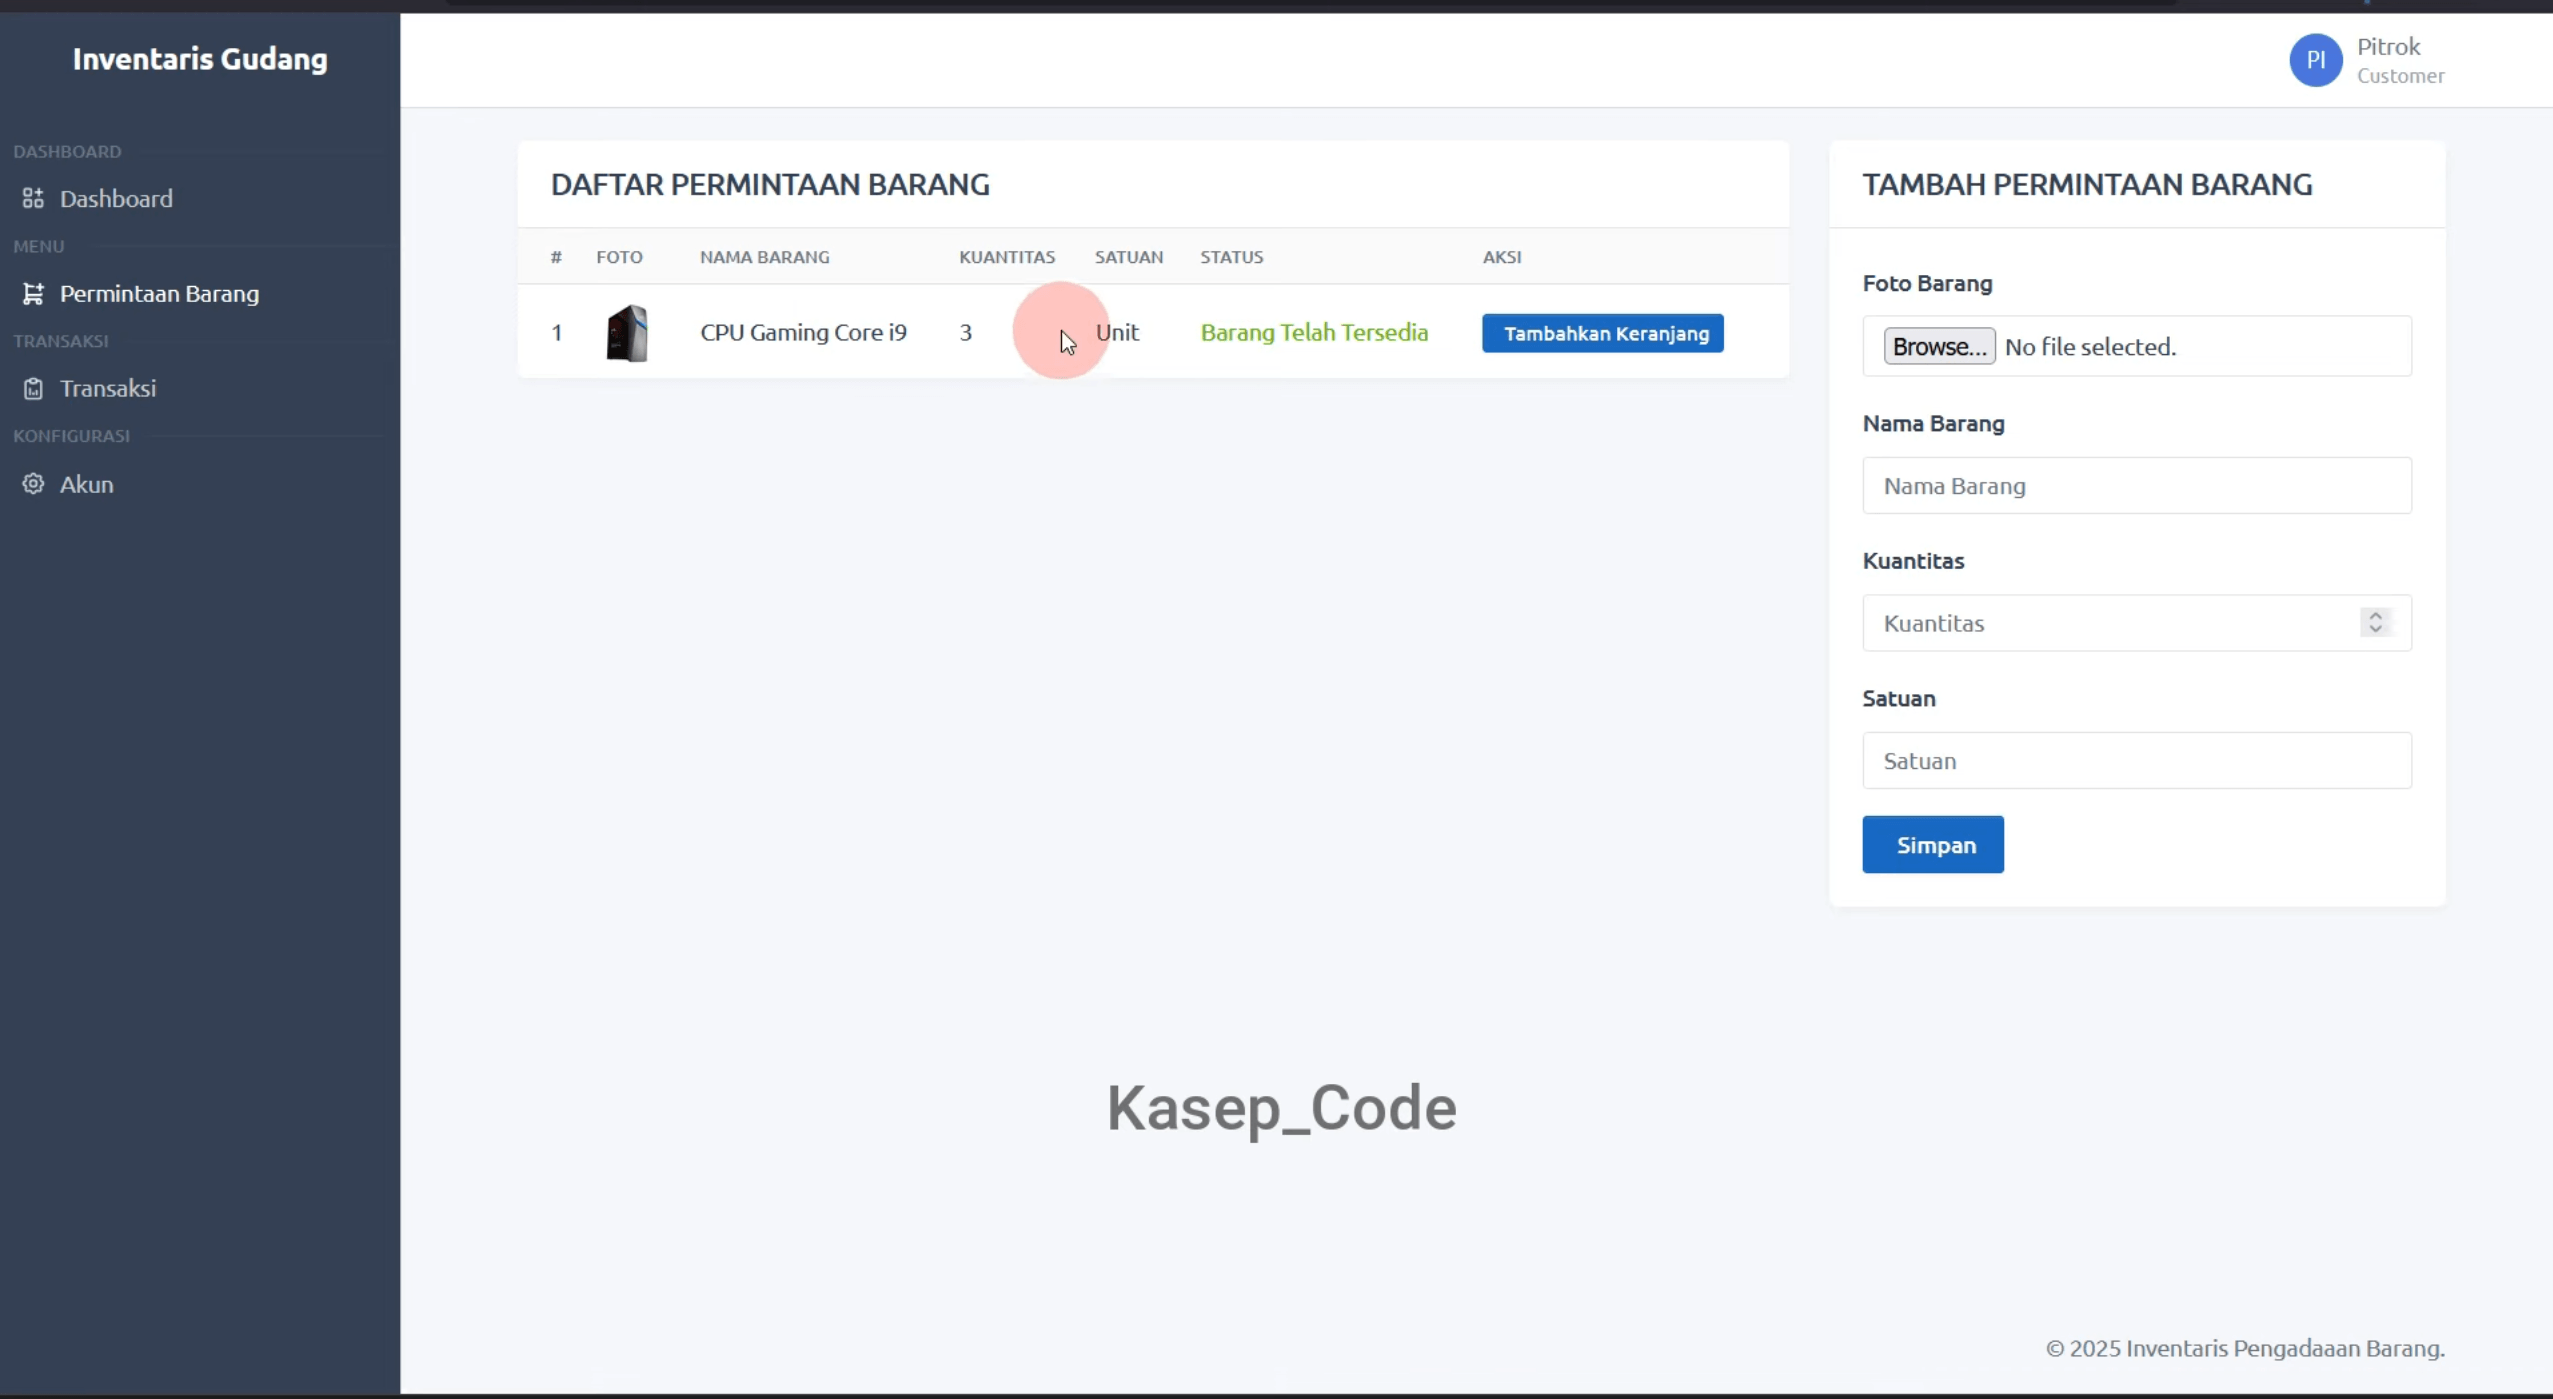Focus the Nama Barang input field
This screenshot has height=1399, width=2553.
coord(2137,485)
